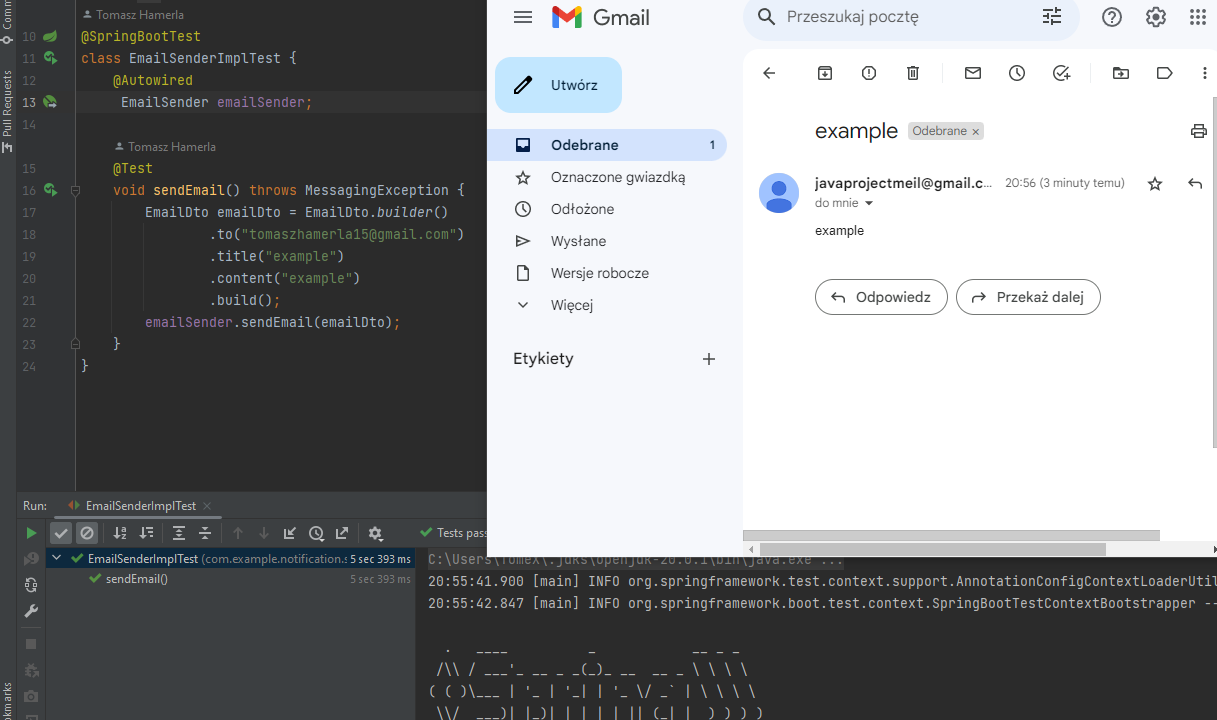Click Odpowiedz to reply to the email
The image size is (1217, 720).
(880, 297)
